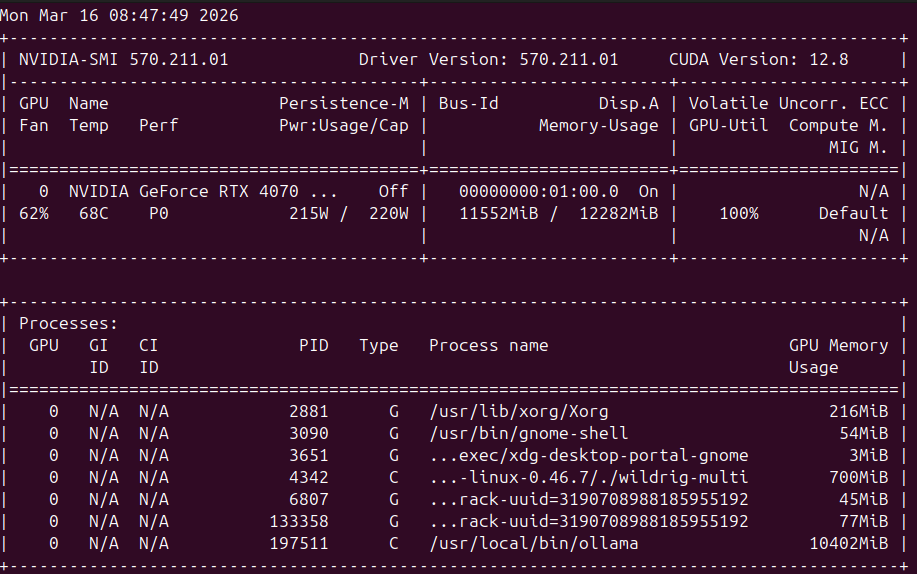Click the 10402MiB memory value

coord(849,544)
